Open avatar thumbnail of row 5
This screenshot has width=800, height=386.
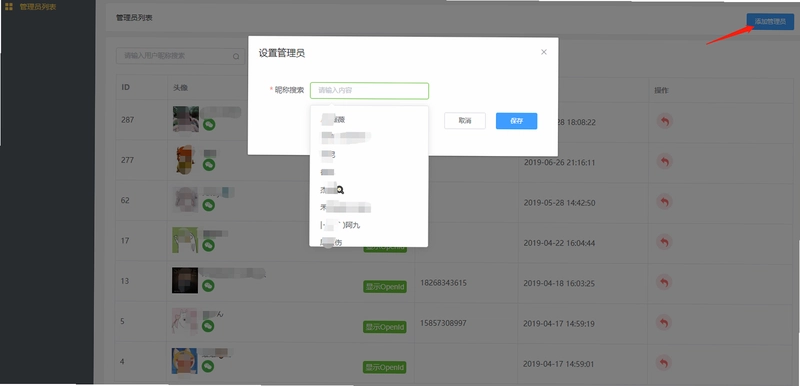point(185,321)
